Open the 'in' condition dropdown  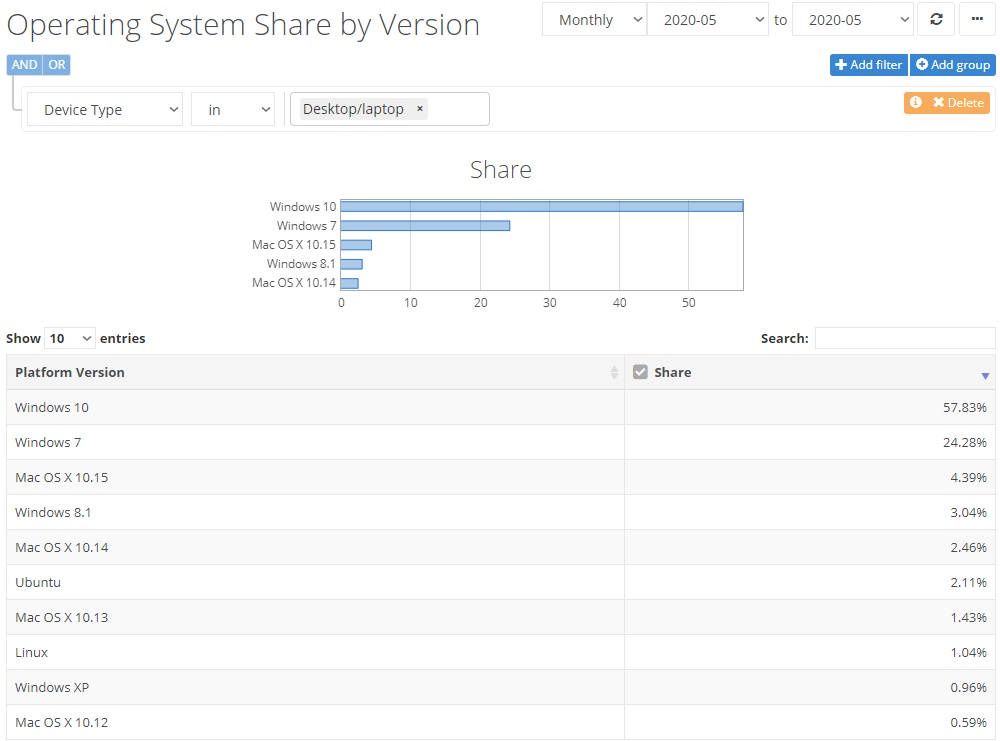[233, 110]
